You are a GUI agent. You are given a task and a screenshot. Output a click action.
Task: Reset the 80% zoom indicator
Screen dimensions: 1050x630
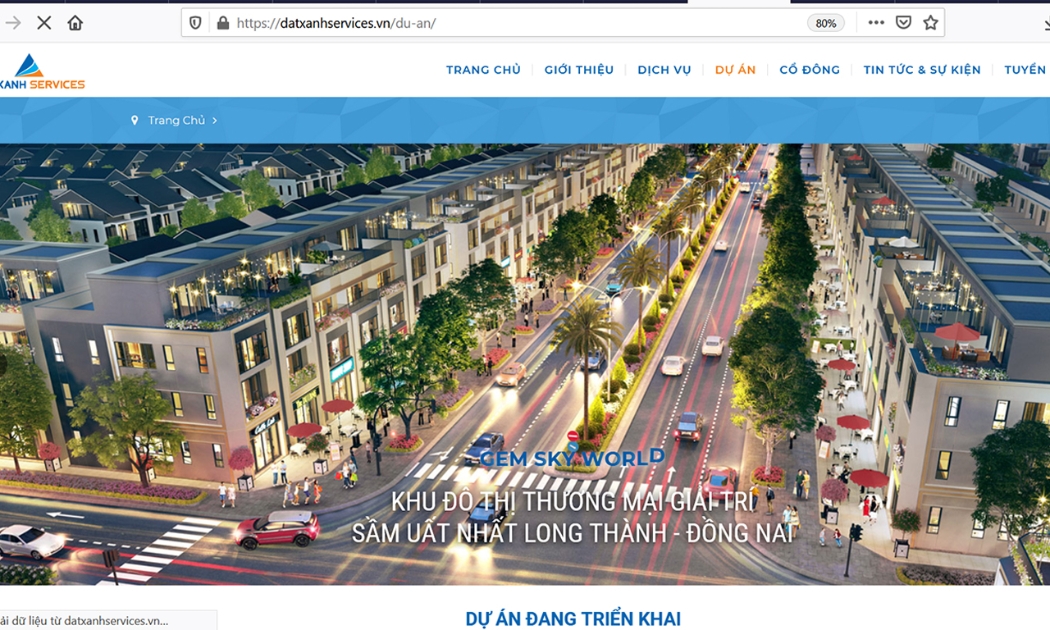pyautogui.click(x=826, y=23)
